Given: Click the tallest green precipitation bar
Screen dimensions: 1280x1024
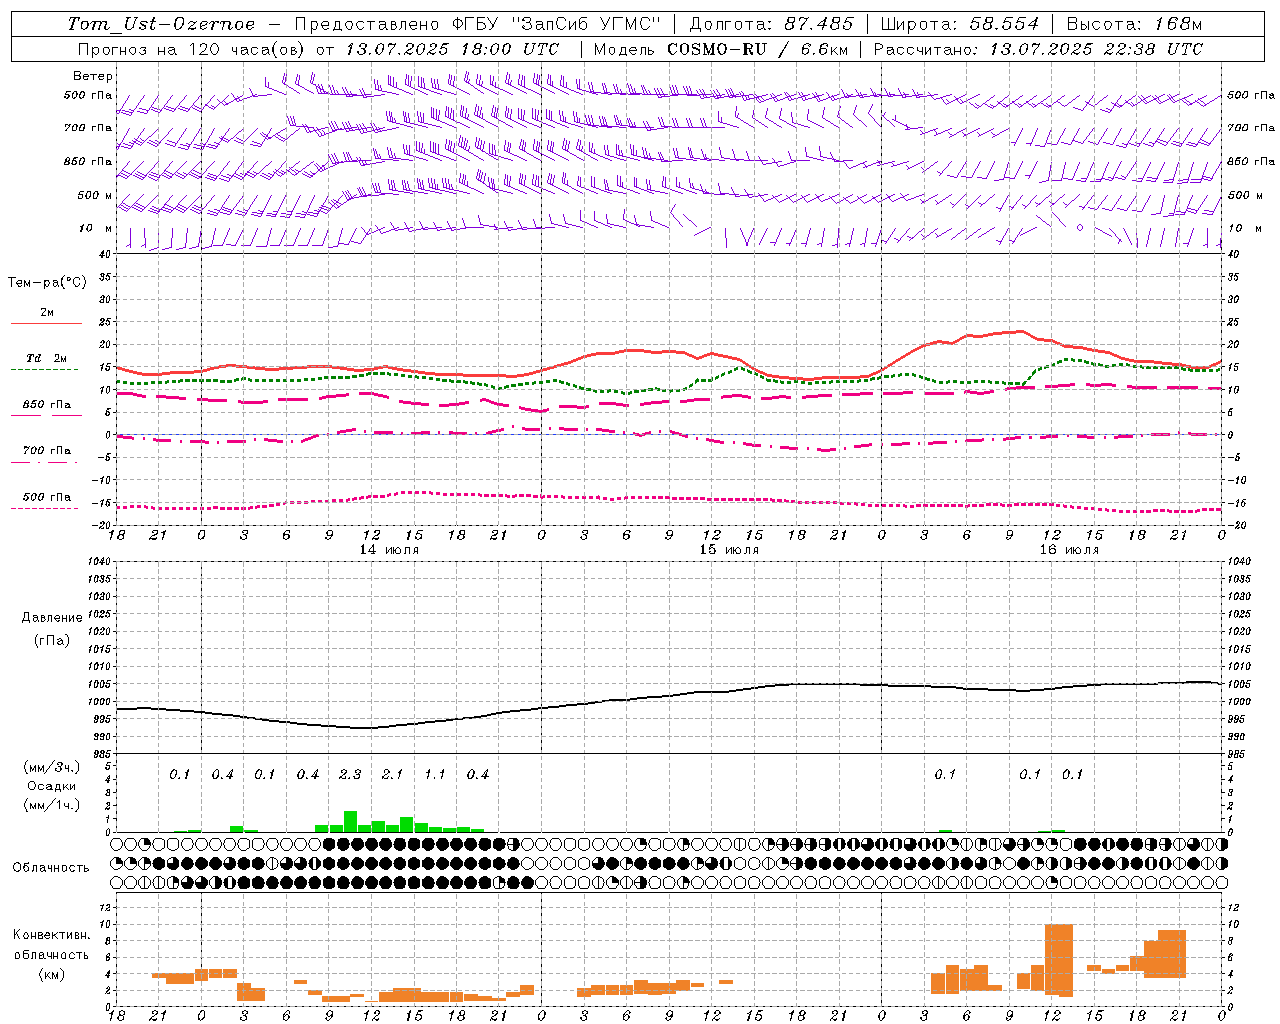Looking at the screenshot, I should 350,821.
